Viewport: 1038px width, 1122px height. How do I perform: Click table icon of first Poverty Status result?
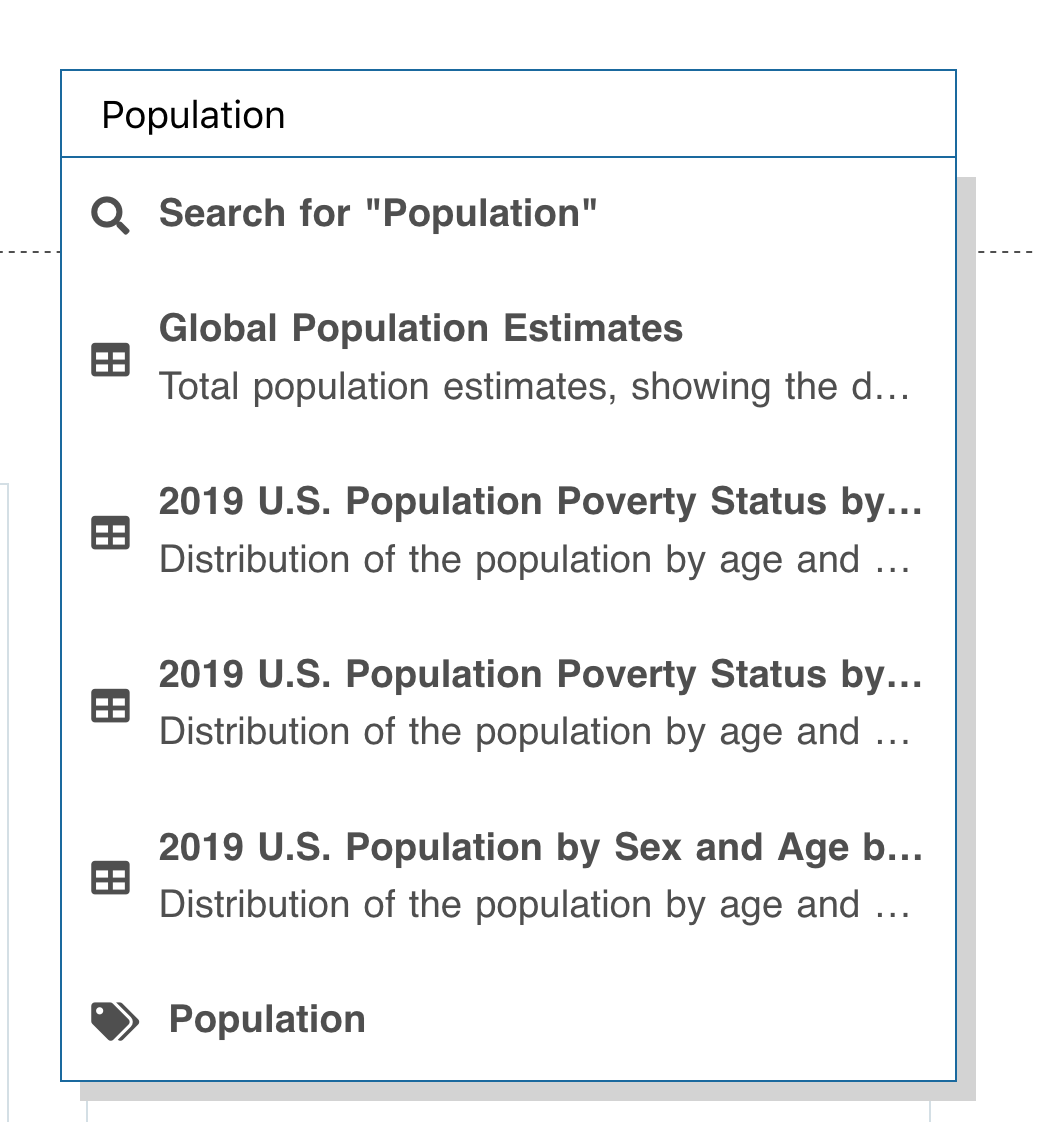[x=110, y=533]
